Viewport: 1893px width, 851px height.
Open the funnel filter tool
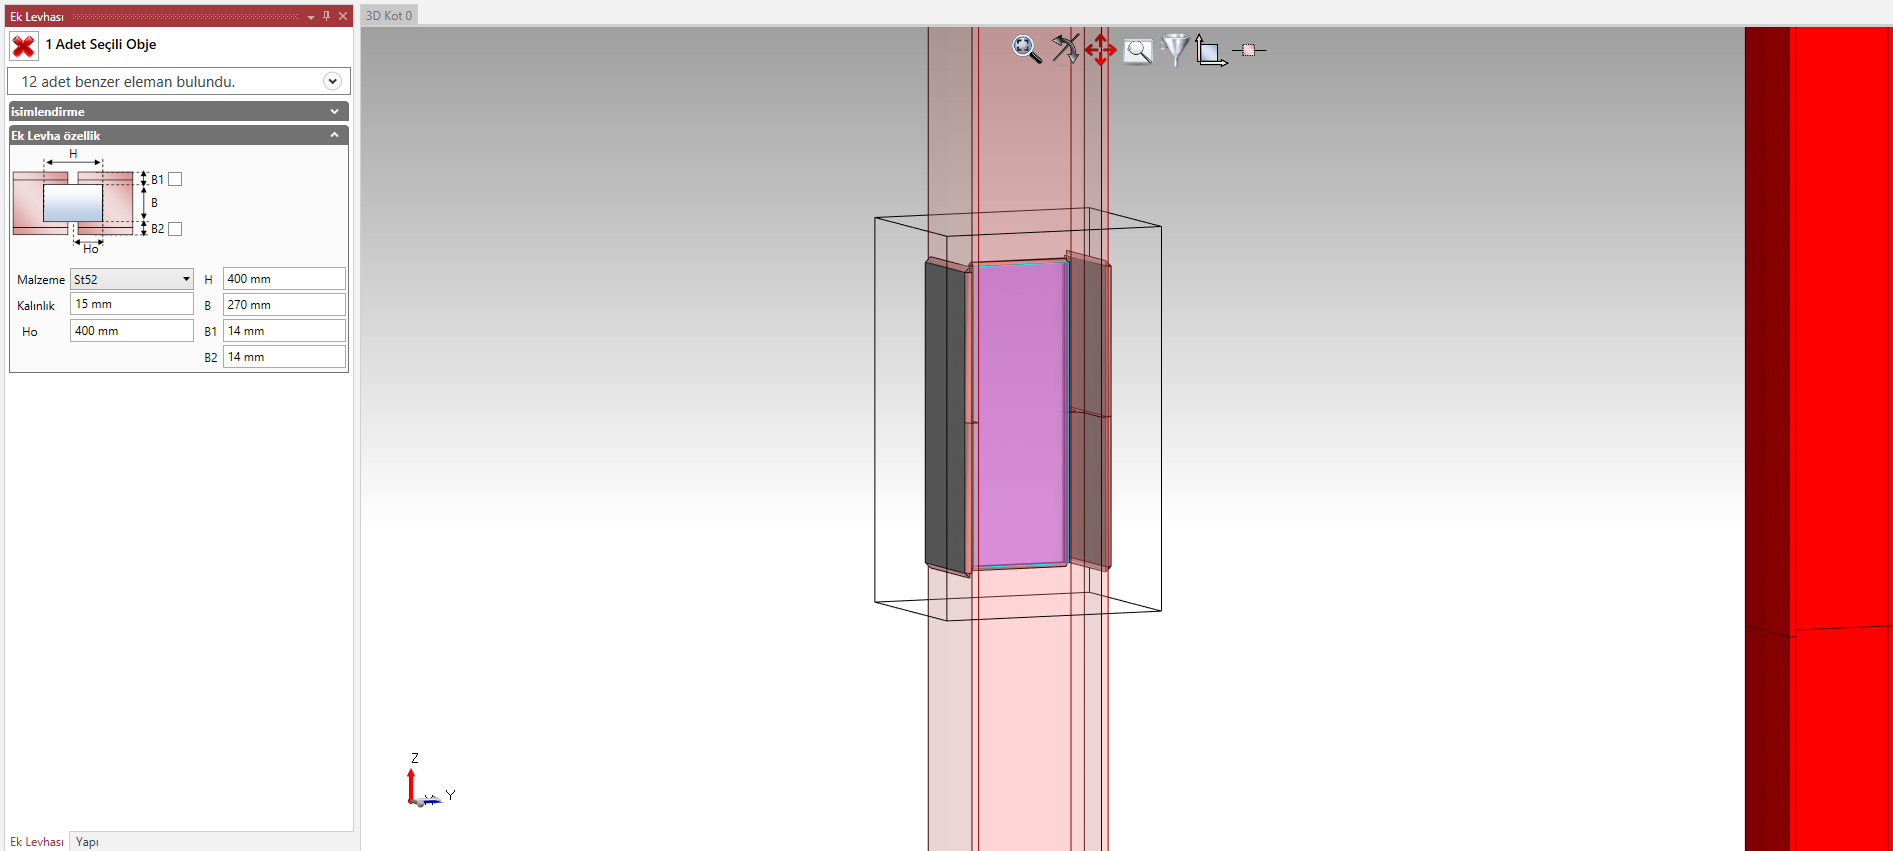1175,49
